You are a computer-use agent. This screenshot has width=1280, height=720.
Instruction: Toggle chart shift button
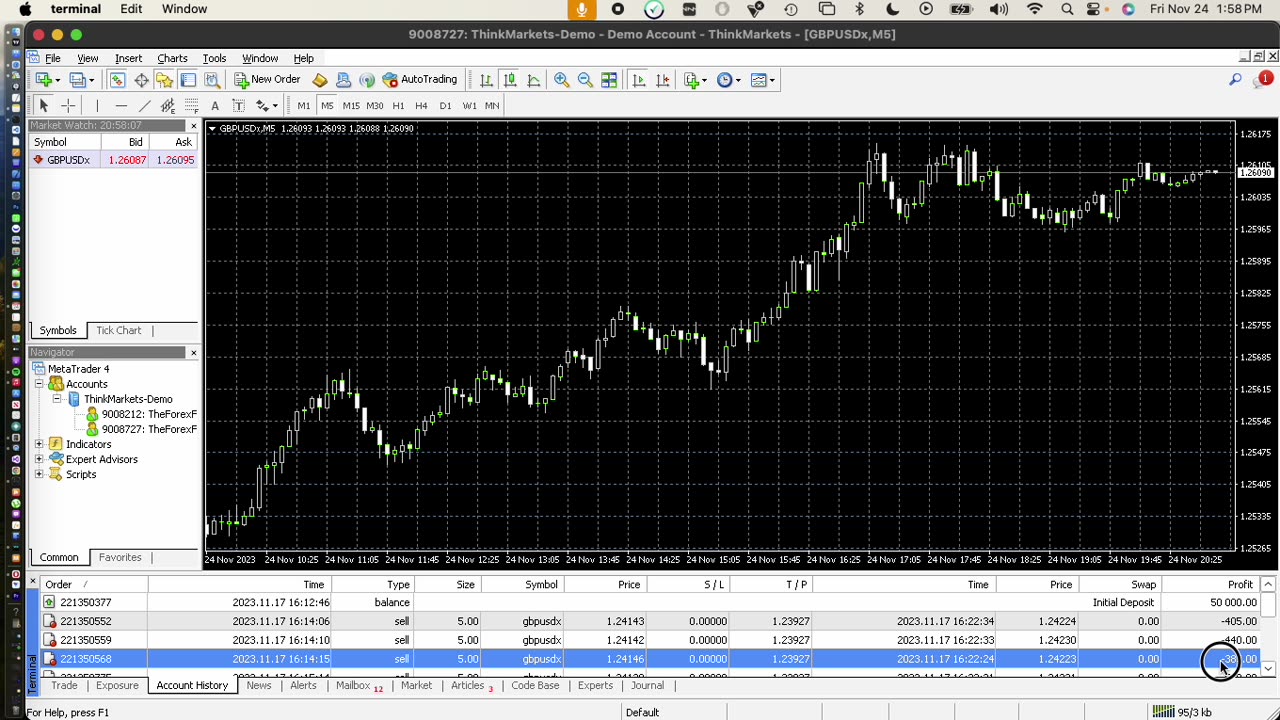coord(661,80)
